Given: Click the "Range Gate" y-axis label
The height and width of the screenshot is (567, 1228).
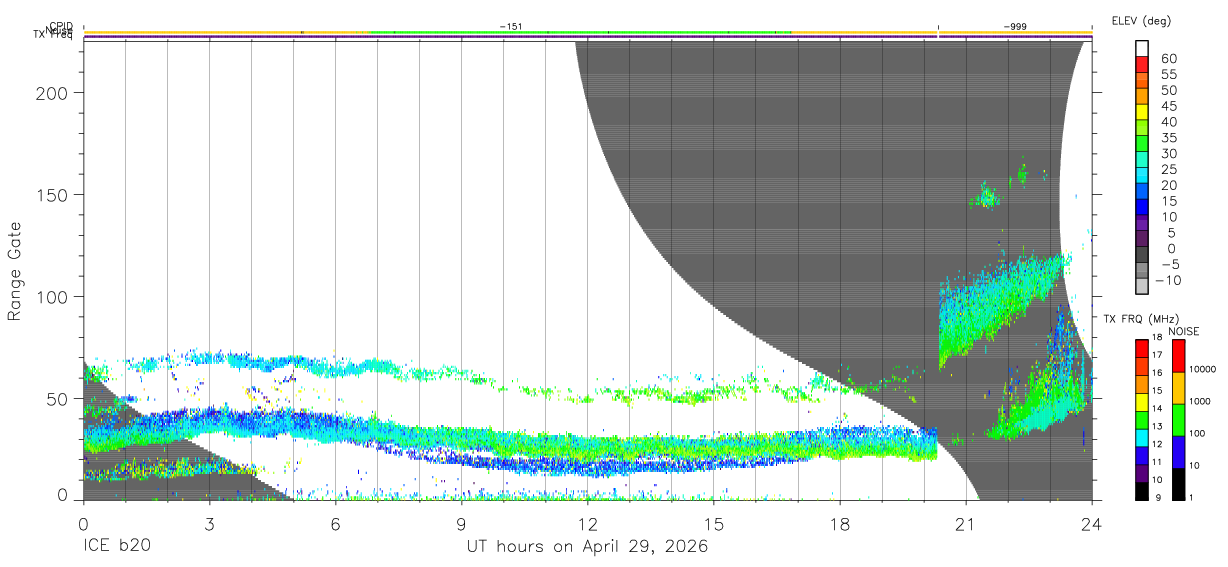Looking at the screenshot, I should (x=15, y=271).
